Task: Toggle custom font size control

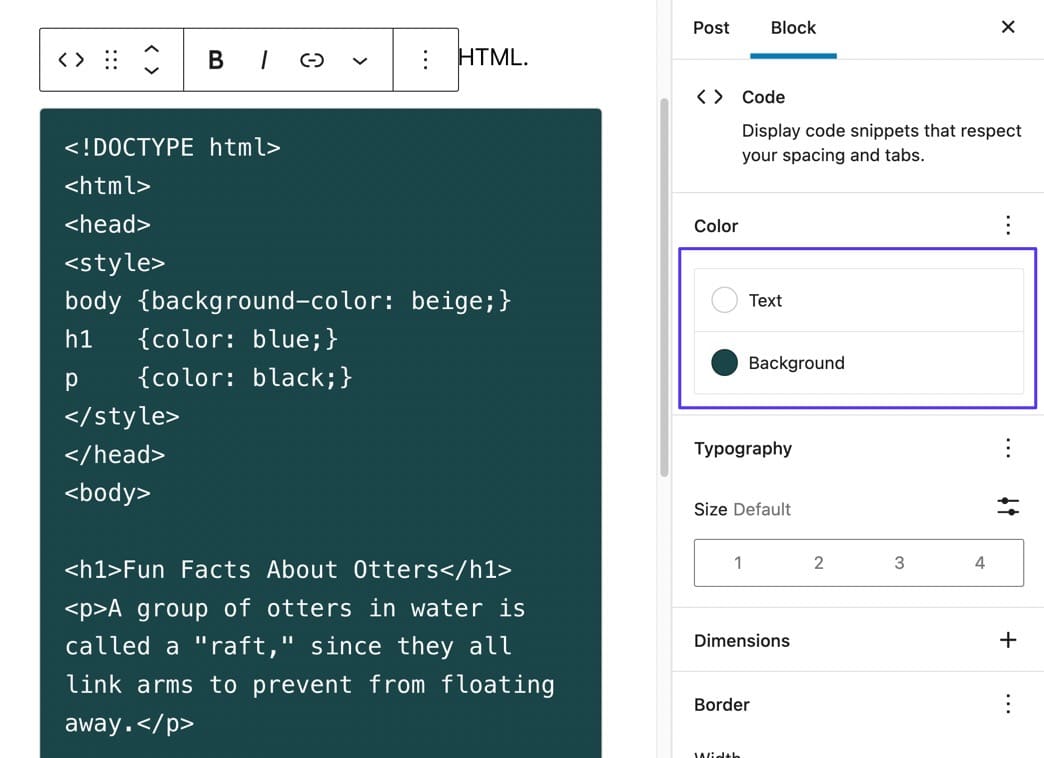Action: tap(1008, 507)
